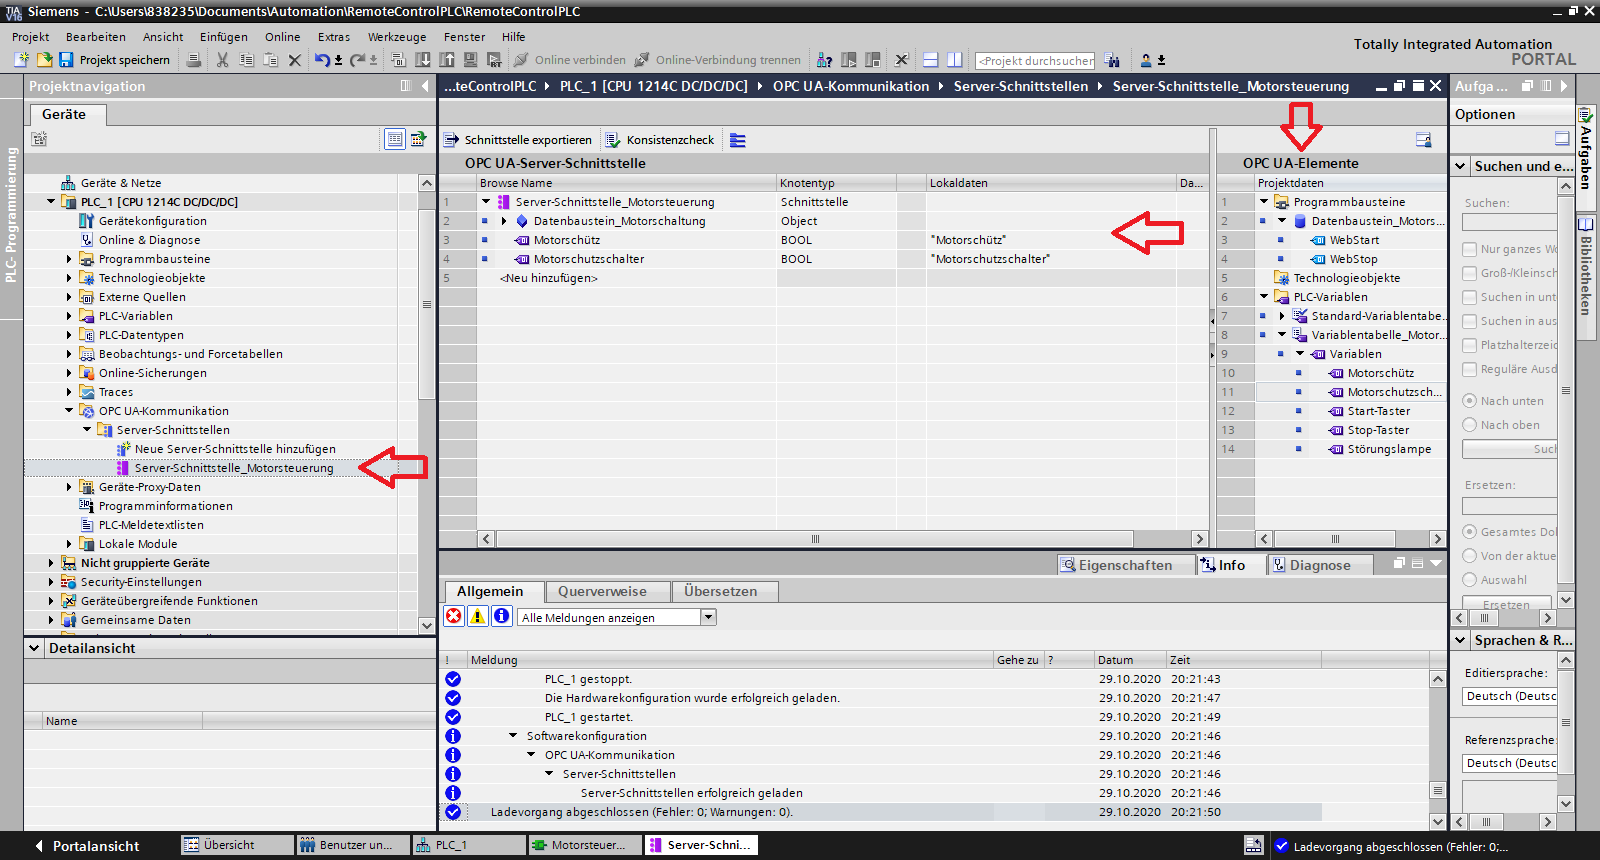Click the indent rows icon next to Konsistenzcheck

point(738,140)
